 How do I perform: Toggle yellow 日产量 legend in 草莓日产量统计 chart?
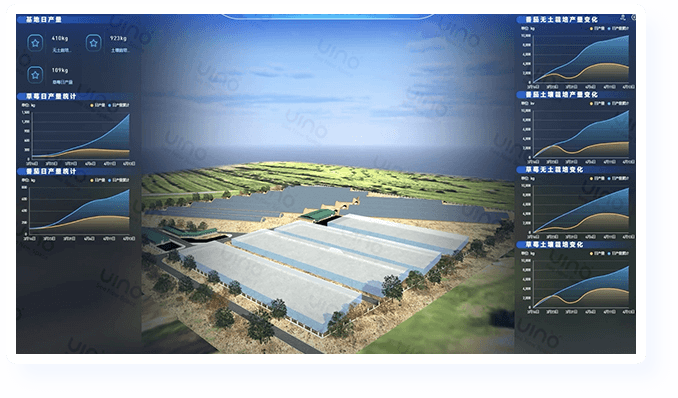point(98,105)
